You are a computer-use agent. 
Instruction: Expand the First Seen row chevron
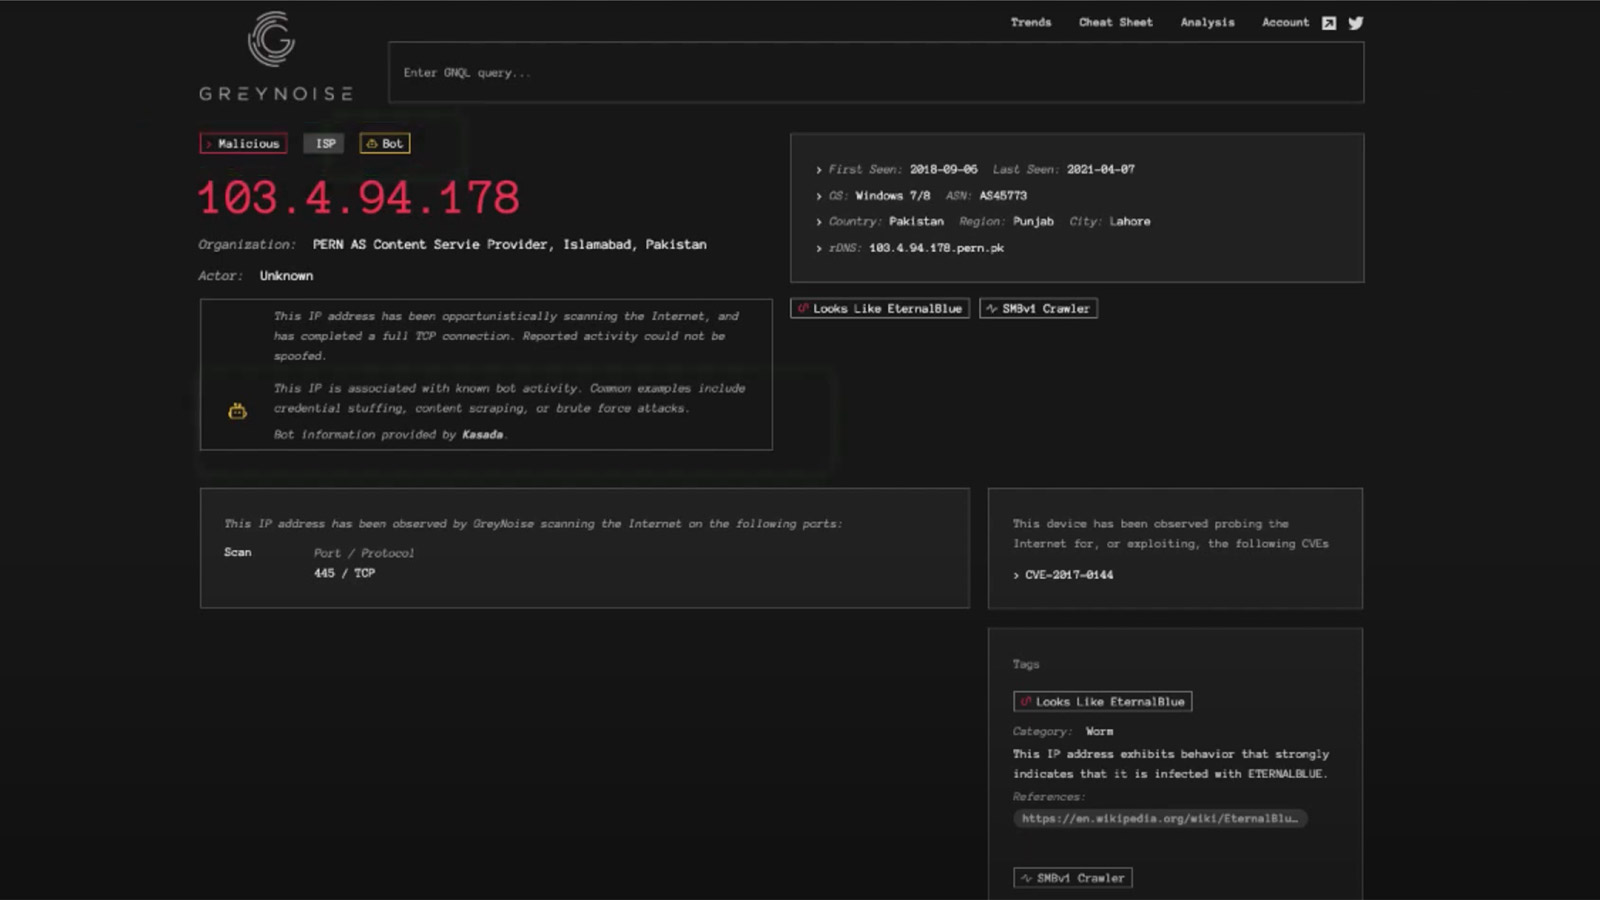coord(818,170)
